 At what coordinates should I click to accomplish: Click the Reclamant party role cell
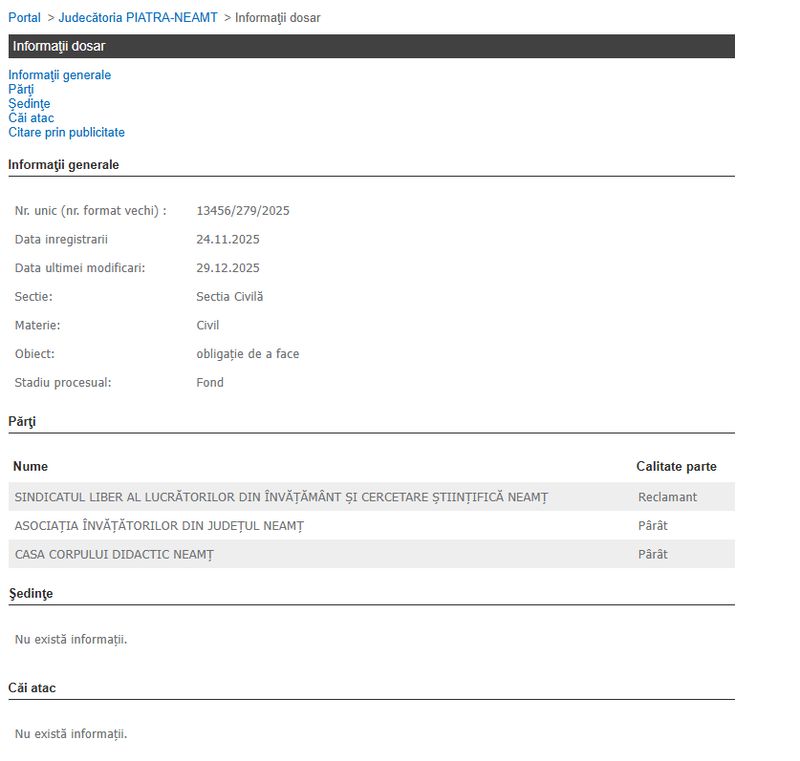pyautogui.click(x=667, y=497)
